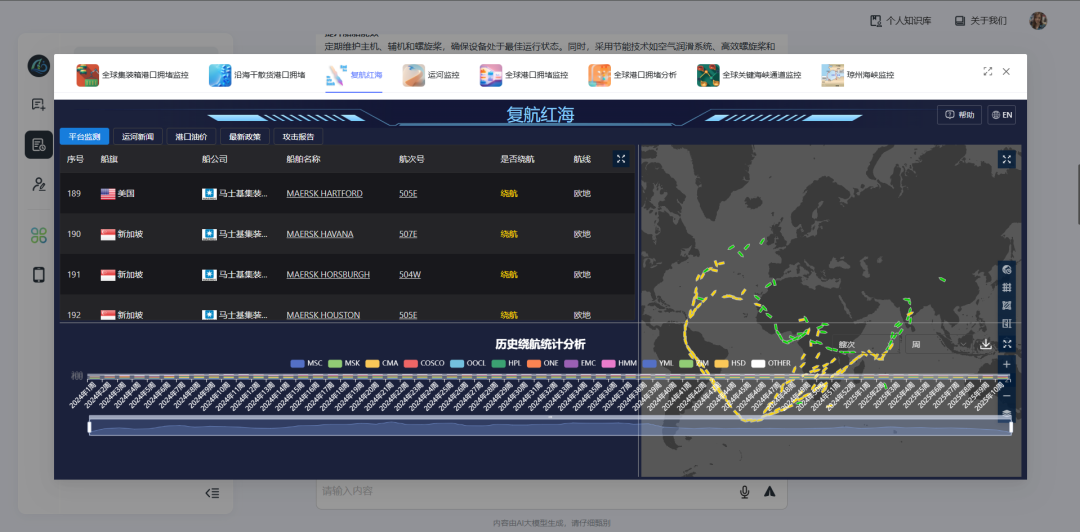The image size is (1080, 532).
Task: Open voyage number 507E
Action: click(x=408, y=234)
